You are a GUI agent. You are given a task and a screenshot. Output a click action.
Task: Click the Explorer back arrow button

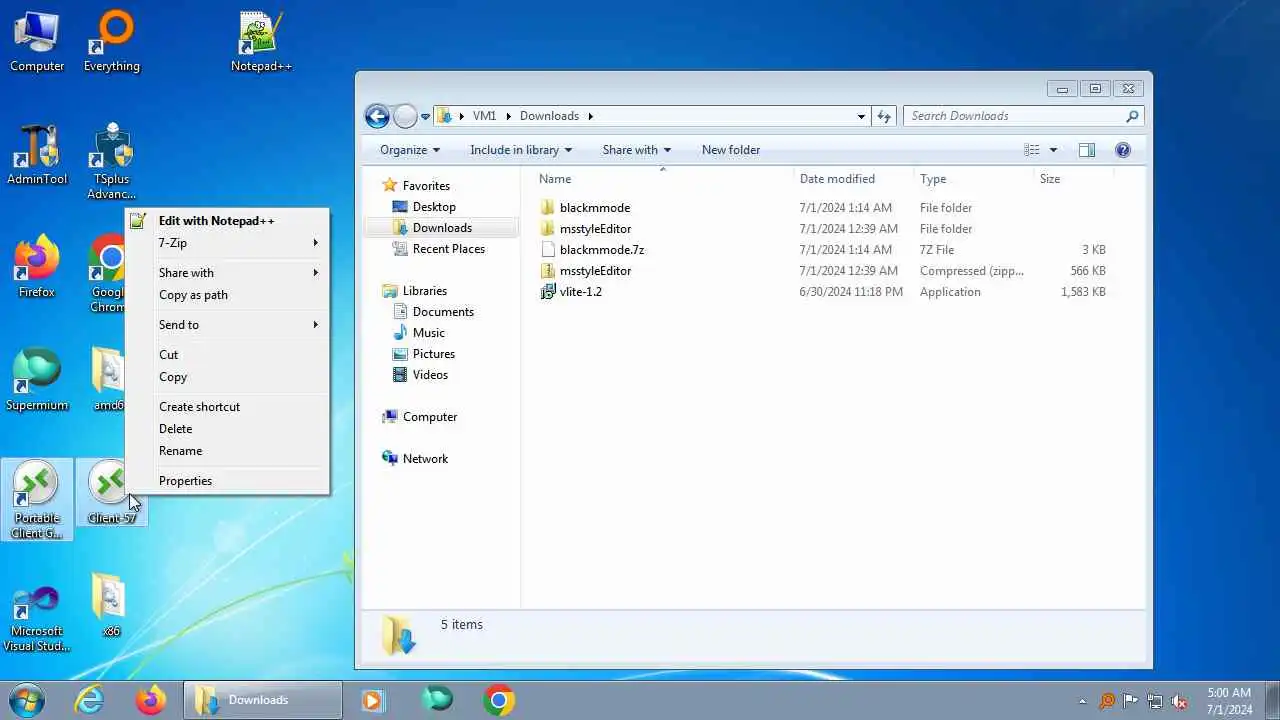[x=377, y=116]
